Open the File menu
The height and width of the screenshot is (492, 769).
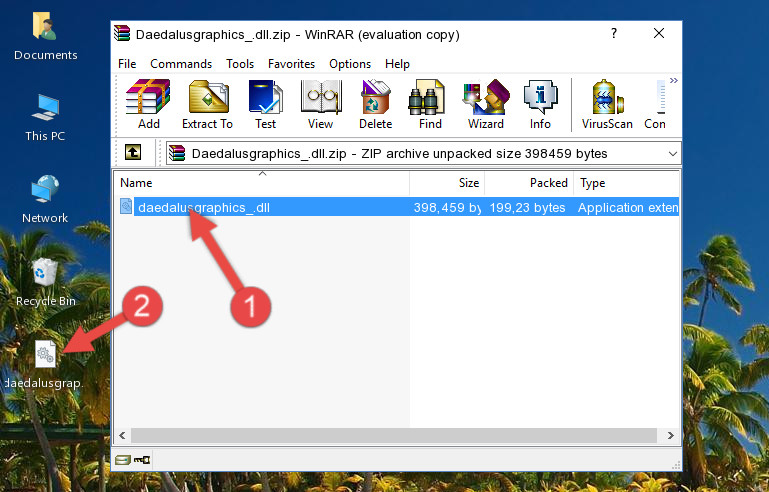pyautogui.click(x=127, y=64)
